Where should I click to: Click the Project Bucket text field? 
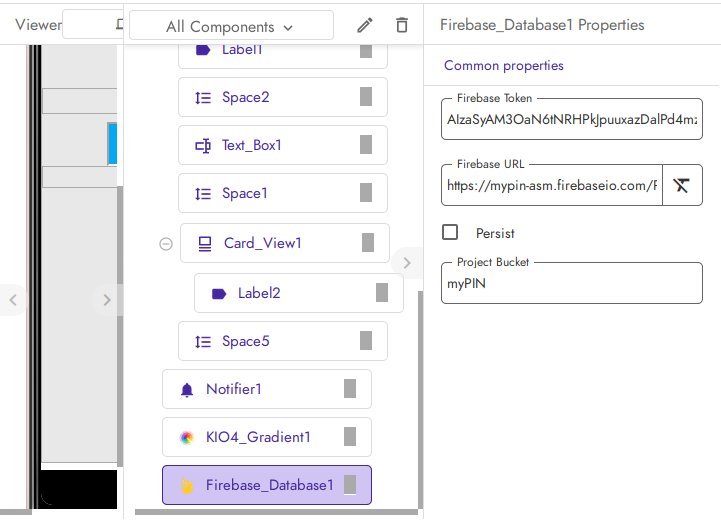[x=571, y=284]
